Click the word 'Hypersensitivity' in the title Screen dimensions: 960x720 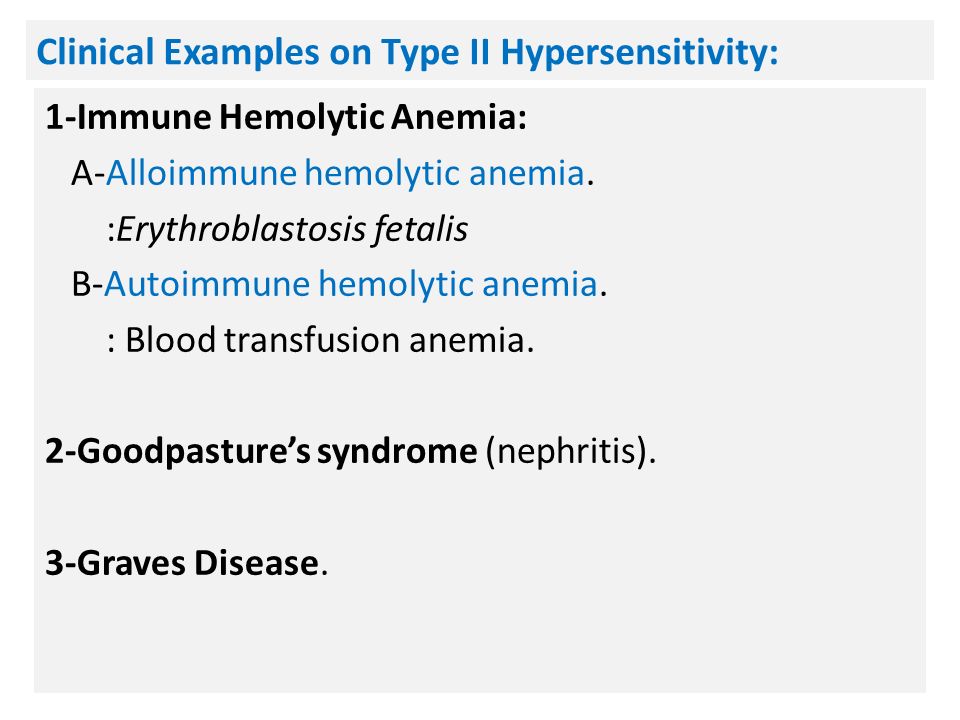639,53
